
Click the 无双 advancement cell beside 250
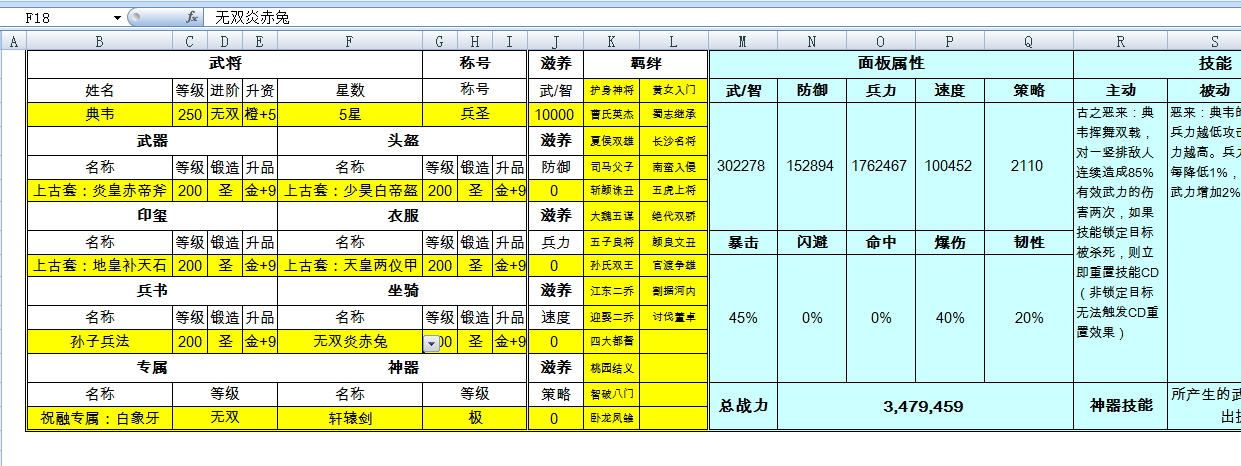(x=225, y=114)
